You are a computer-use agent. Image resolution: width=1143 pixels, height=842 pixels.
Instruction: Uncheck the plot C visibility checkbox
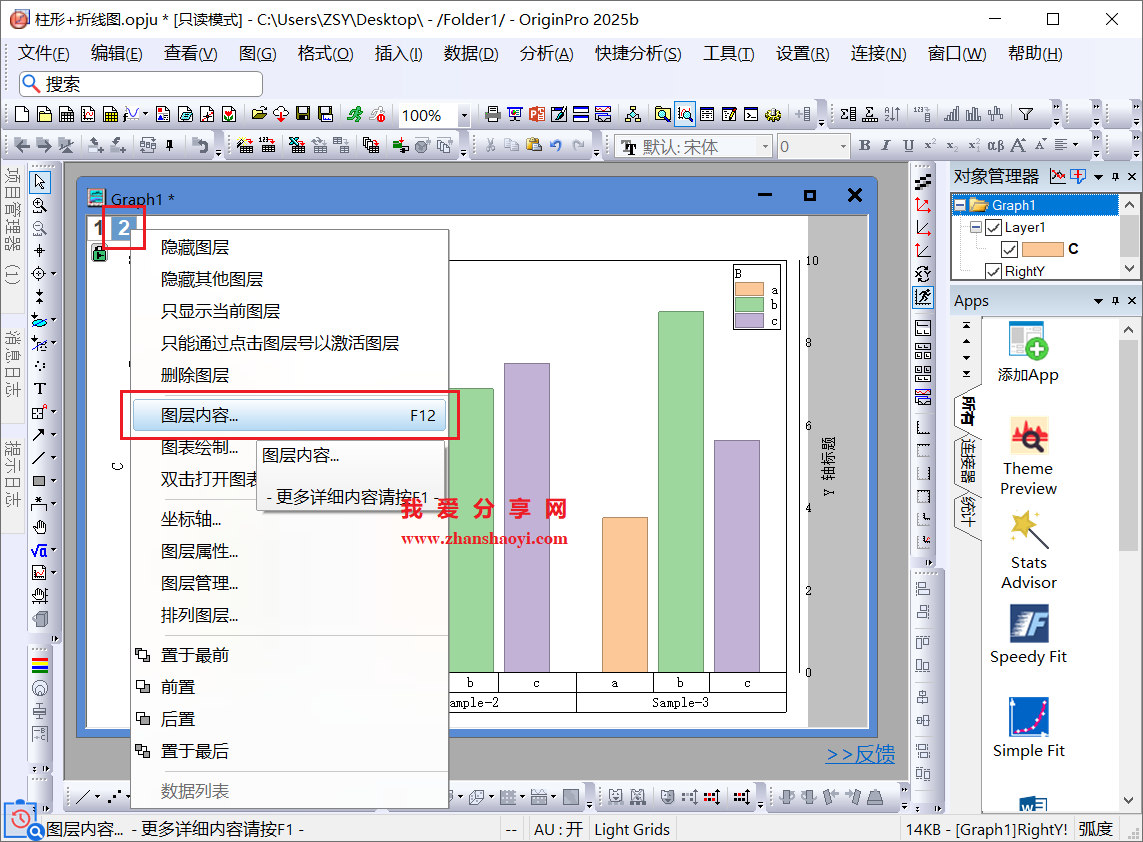coord(1009,249)
